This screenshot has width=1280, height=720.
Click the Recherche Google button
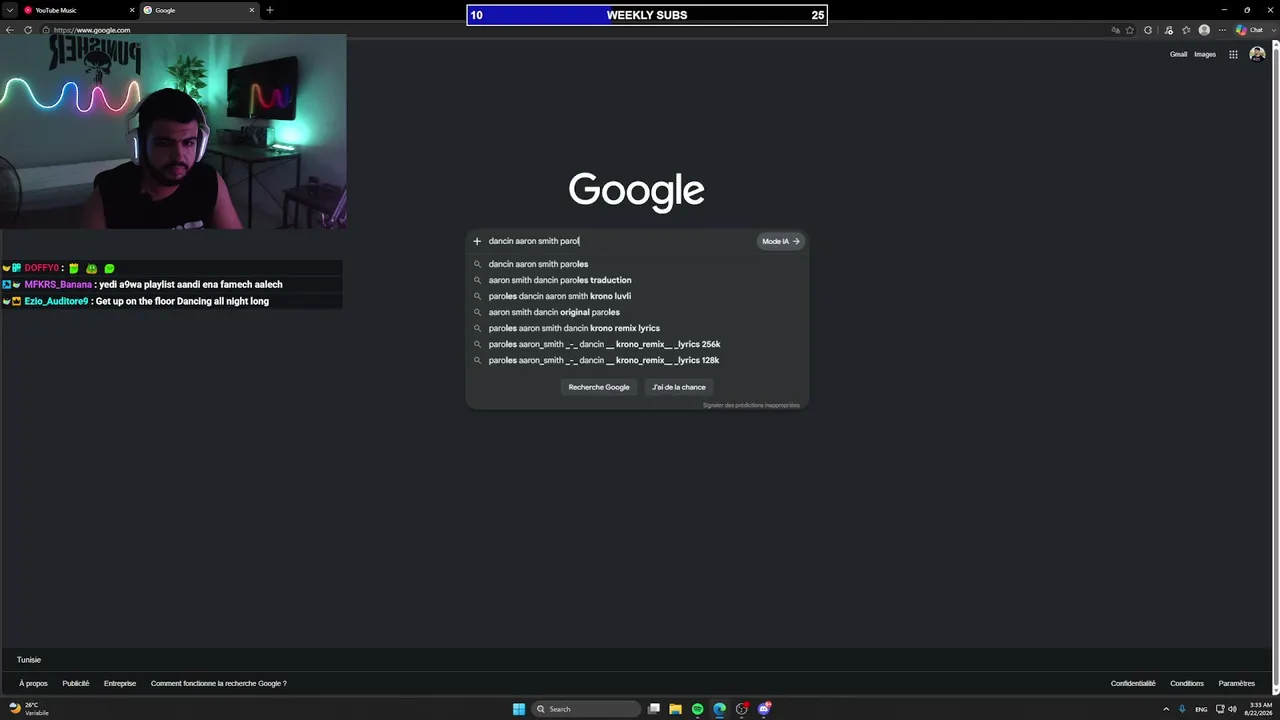(x=599, y=387)
